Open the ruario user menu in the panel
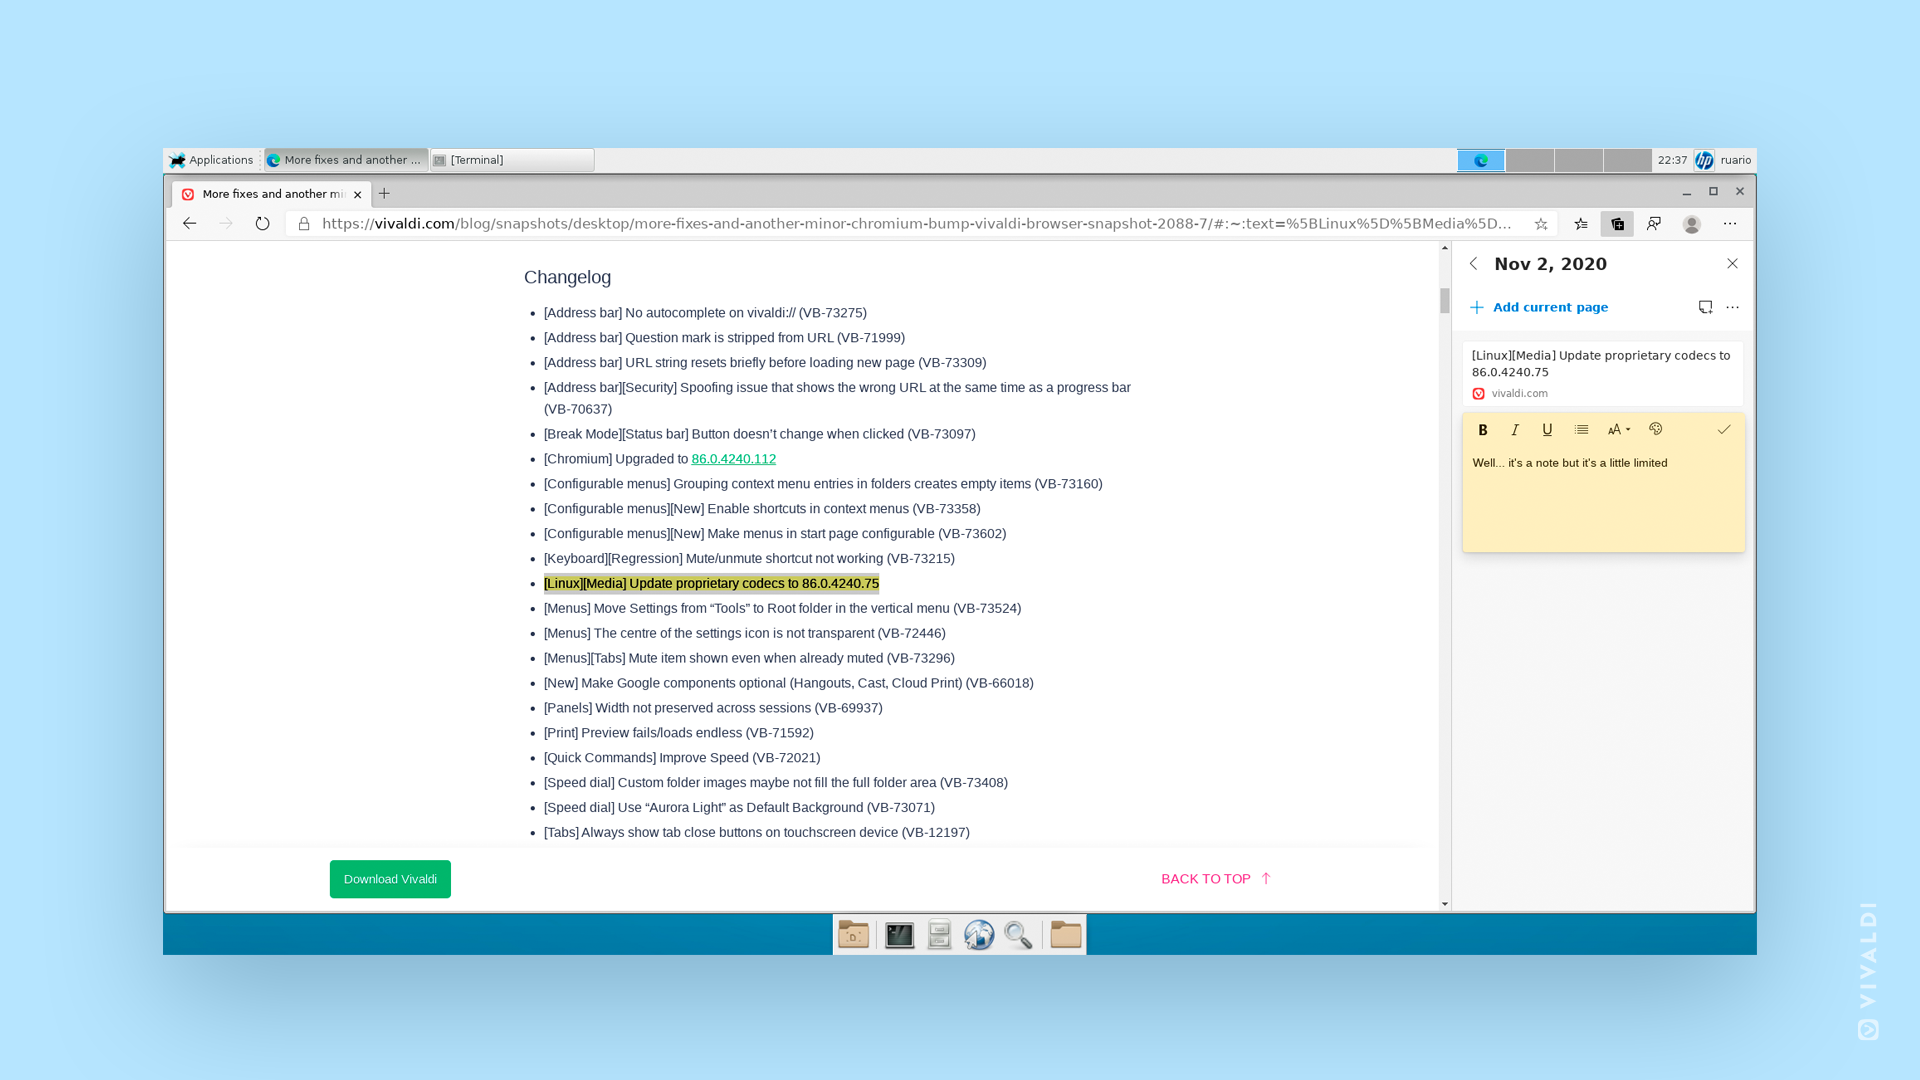1920x1080 pixels. tap(1736, 160)
